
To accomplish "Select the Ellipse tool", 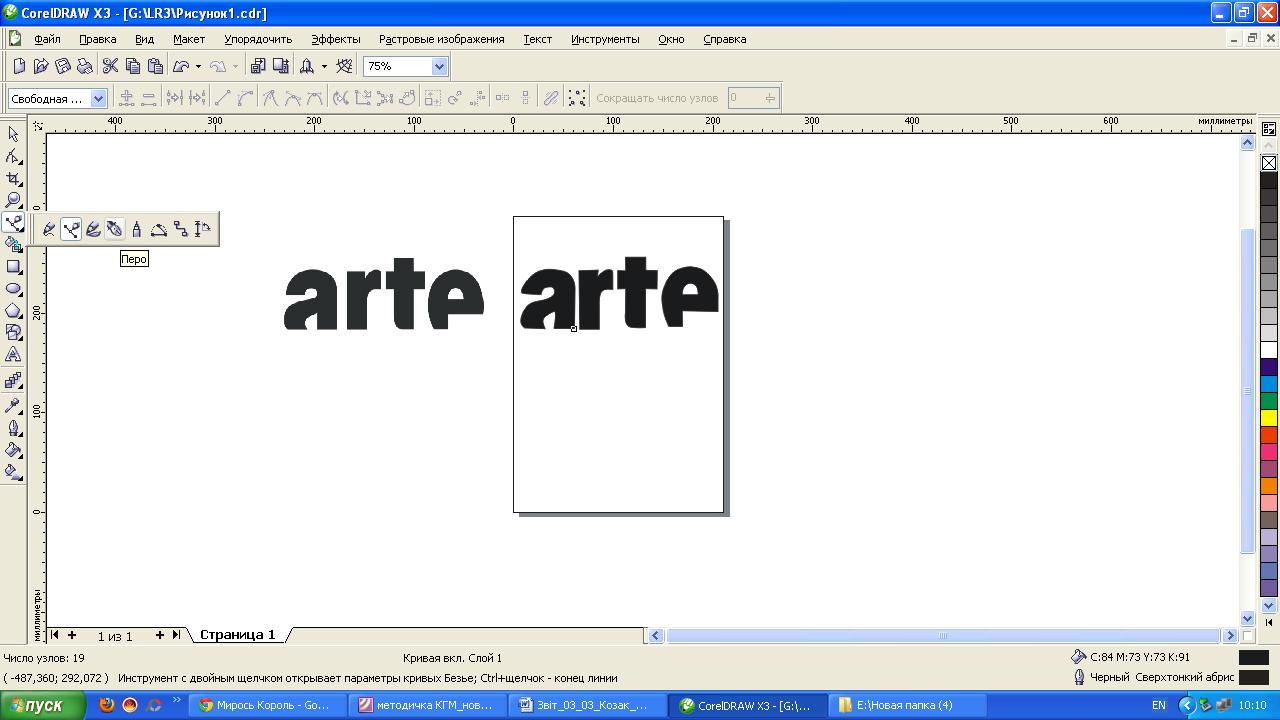I will (x=13, y=289).
